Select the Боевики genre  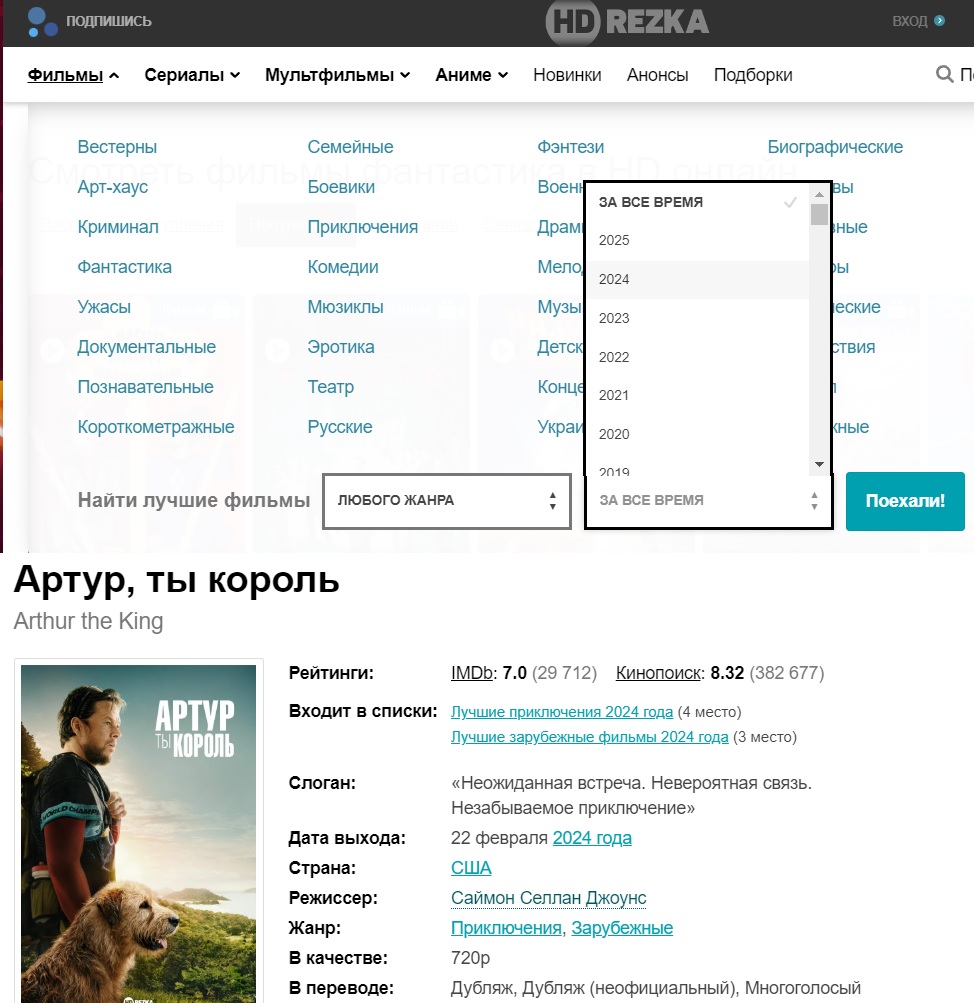341,187
